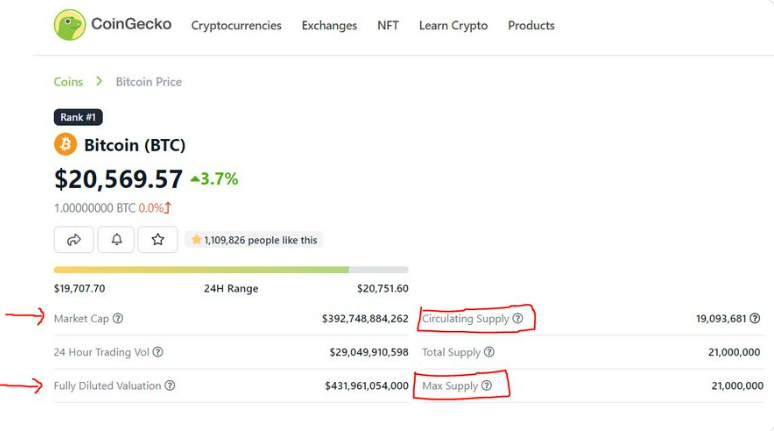
Task: Click the green 3.7% change indicator
Action: coord(214,179)
